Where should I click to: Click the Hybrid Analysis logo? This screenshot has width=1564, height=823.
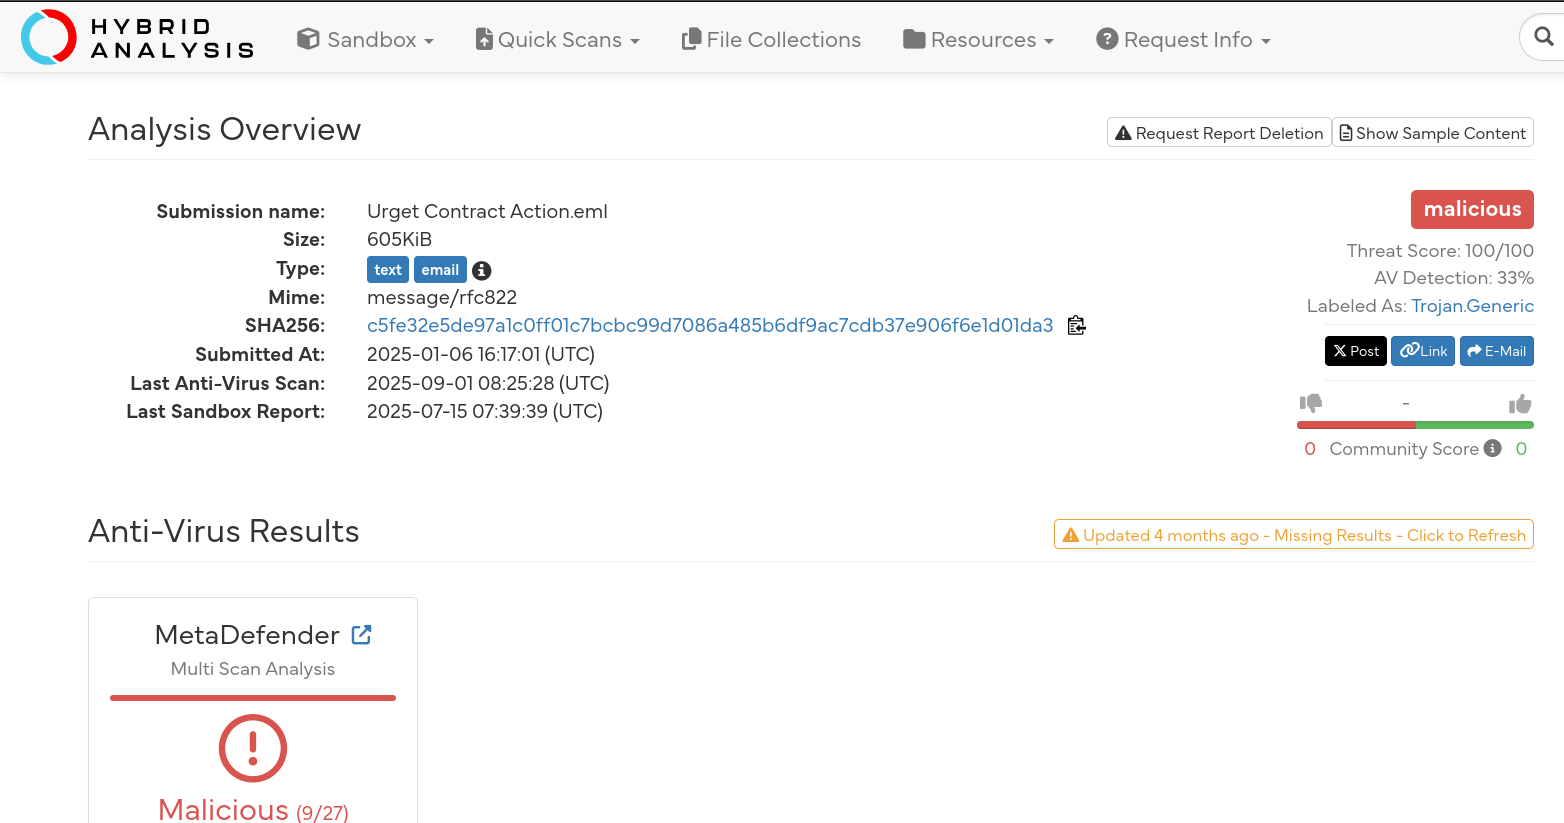[x=137, y=36]
